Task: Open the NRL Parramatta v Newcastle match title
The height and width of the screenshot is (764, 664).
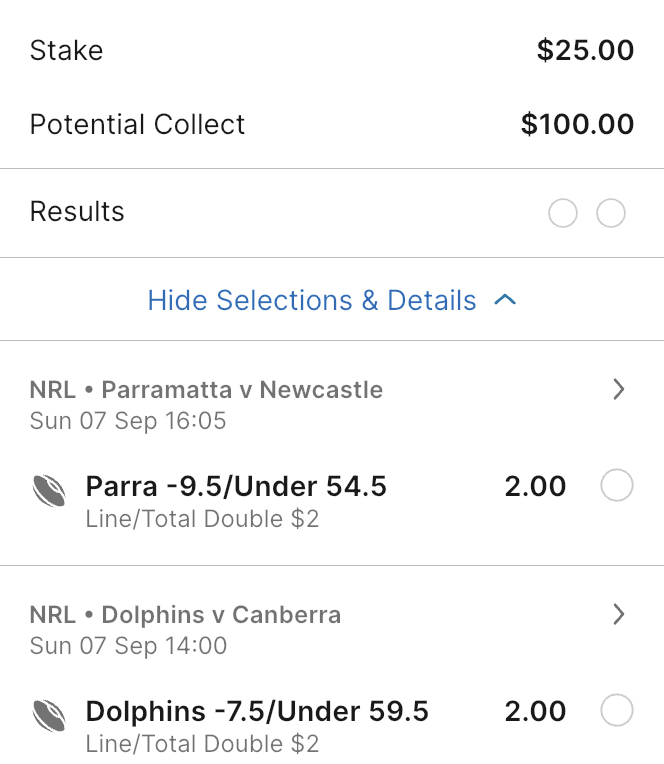Action: pyautogui.click(x=206, y=389)
